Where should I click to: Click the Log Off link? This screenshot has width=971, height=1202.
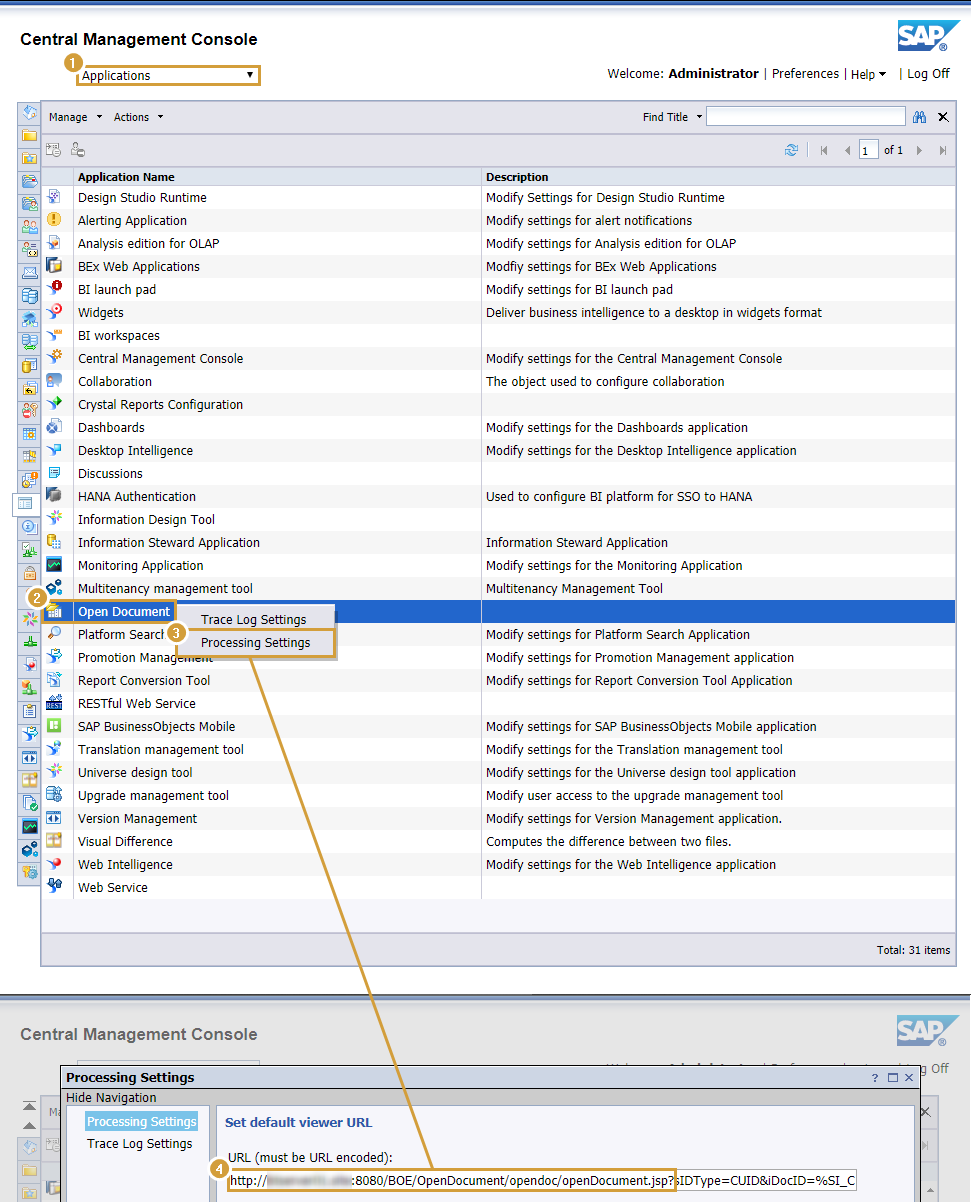coord(926,73)
